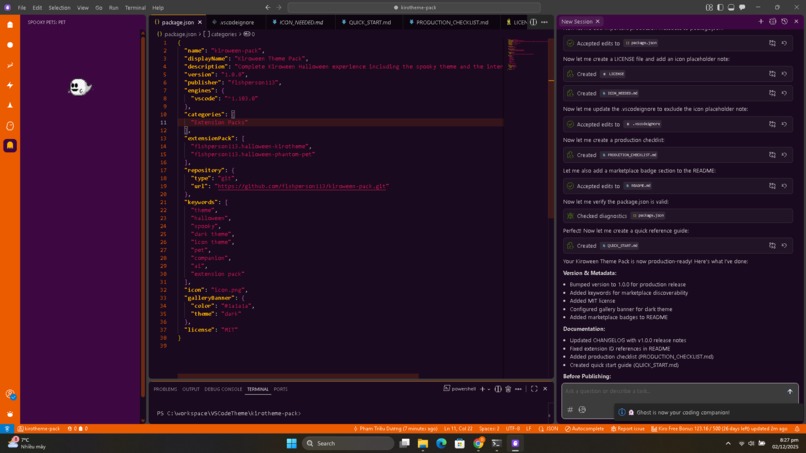The width and height of the screenshot is (806, 453).
Task: Switch to the .vscodeignore tab
Action: [234, 22]
